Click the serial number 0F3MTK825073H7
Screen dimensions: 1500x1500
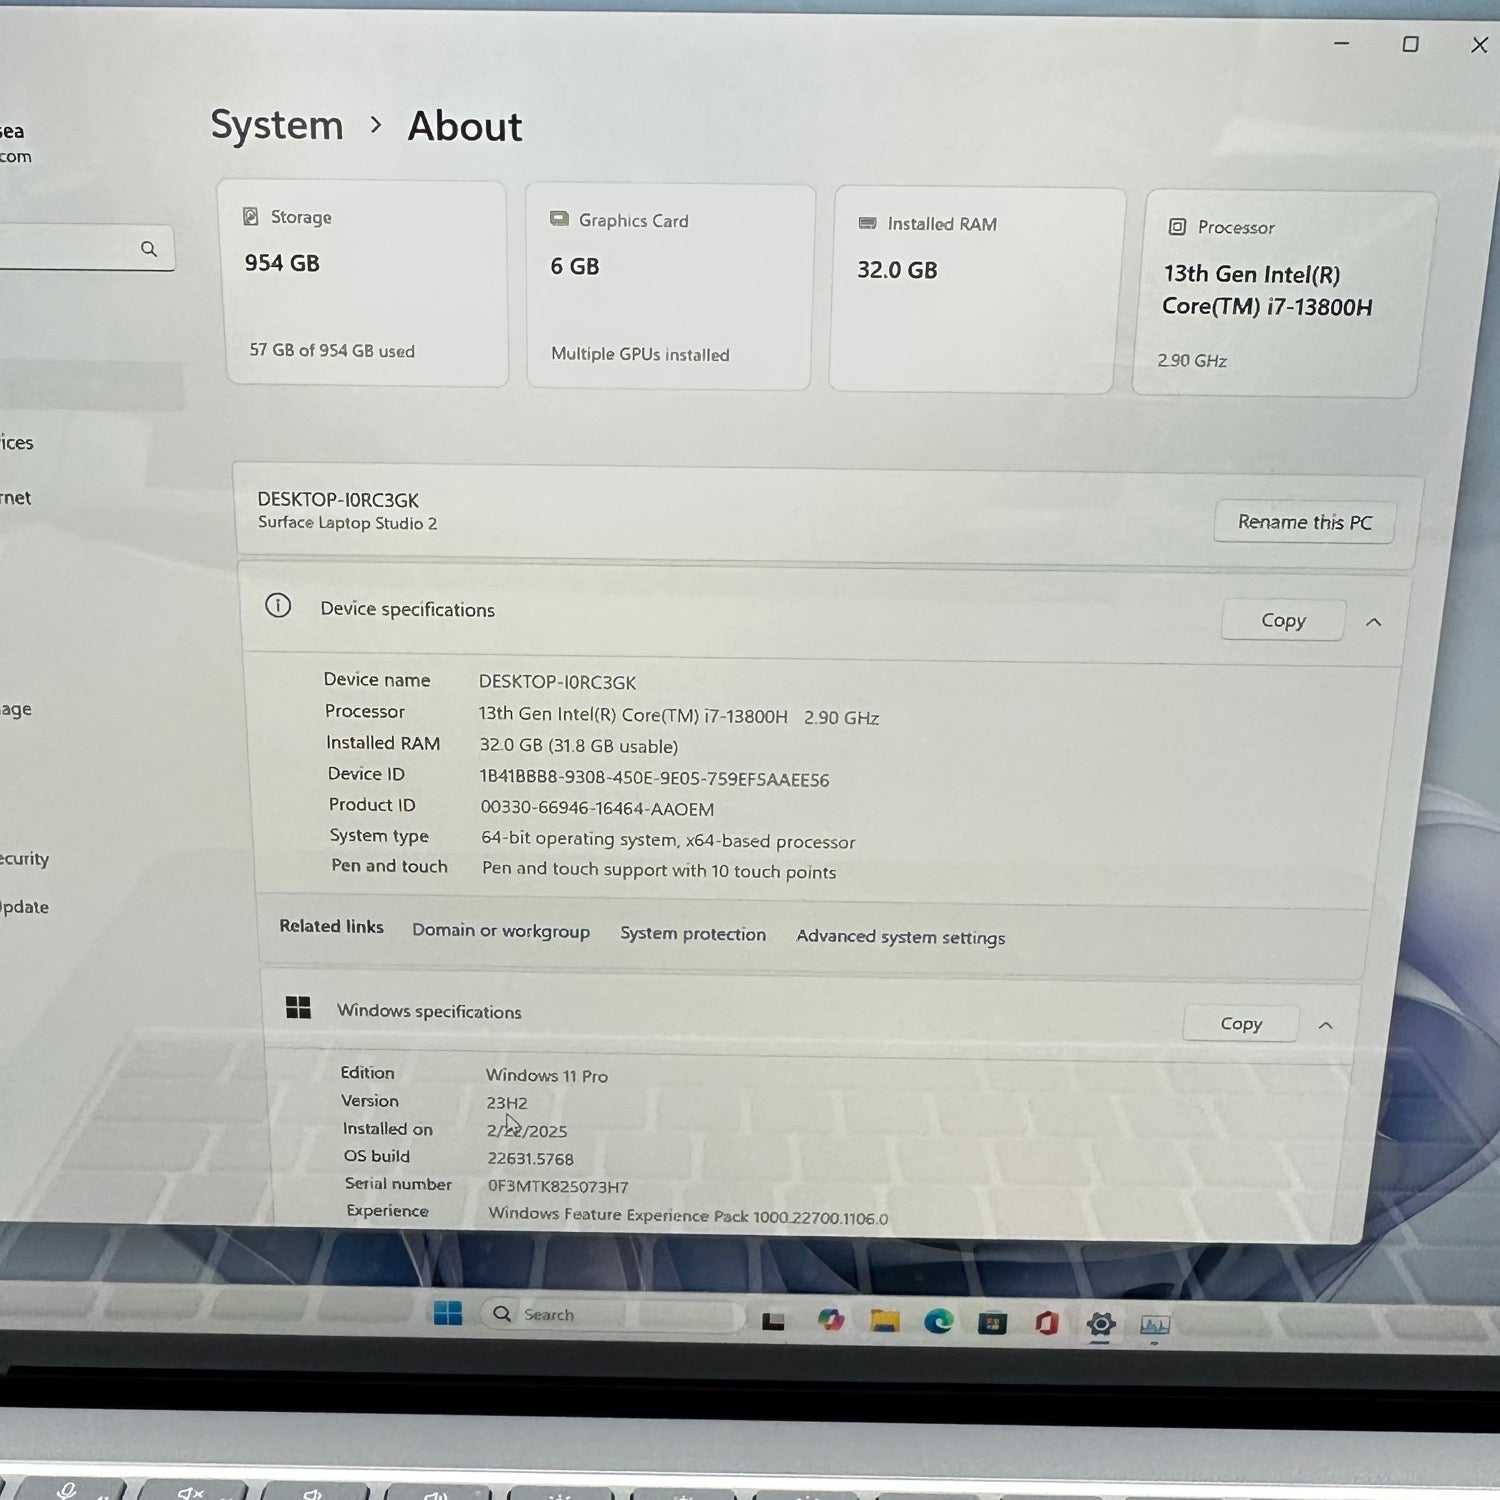[x=558, y=1187]
